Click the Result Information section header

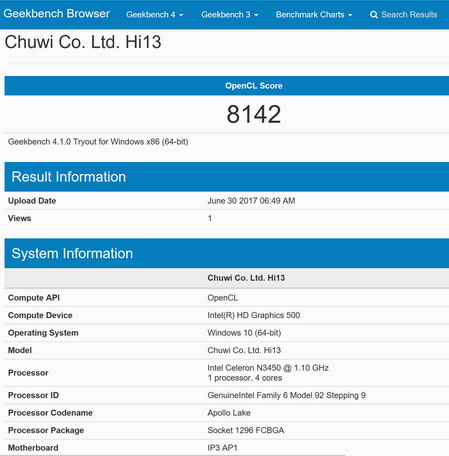point(227,177)
